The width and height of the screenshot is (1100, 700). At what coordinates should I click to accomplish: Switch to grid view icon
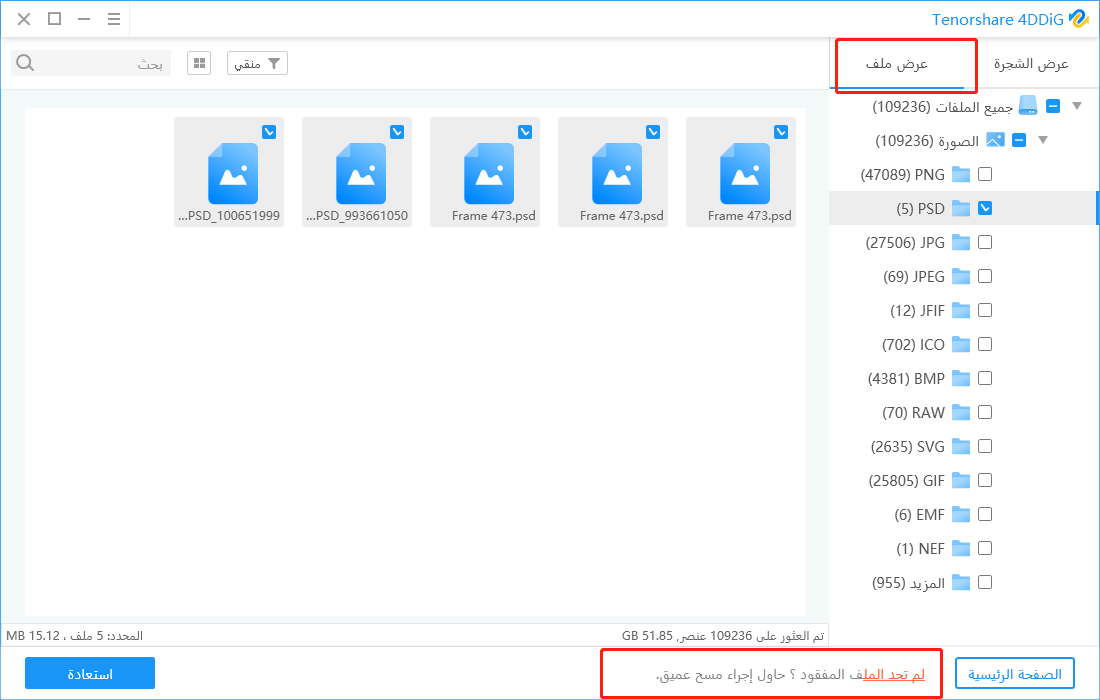point(199,63)
